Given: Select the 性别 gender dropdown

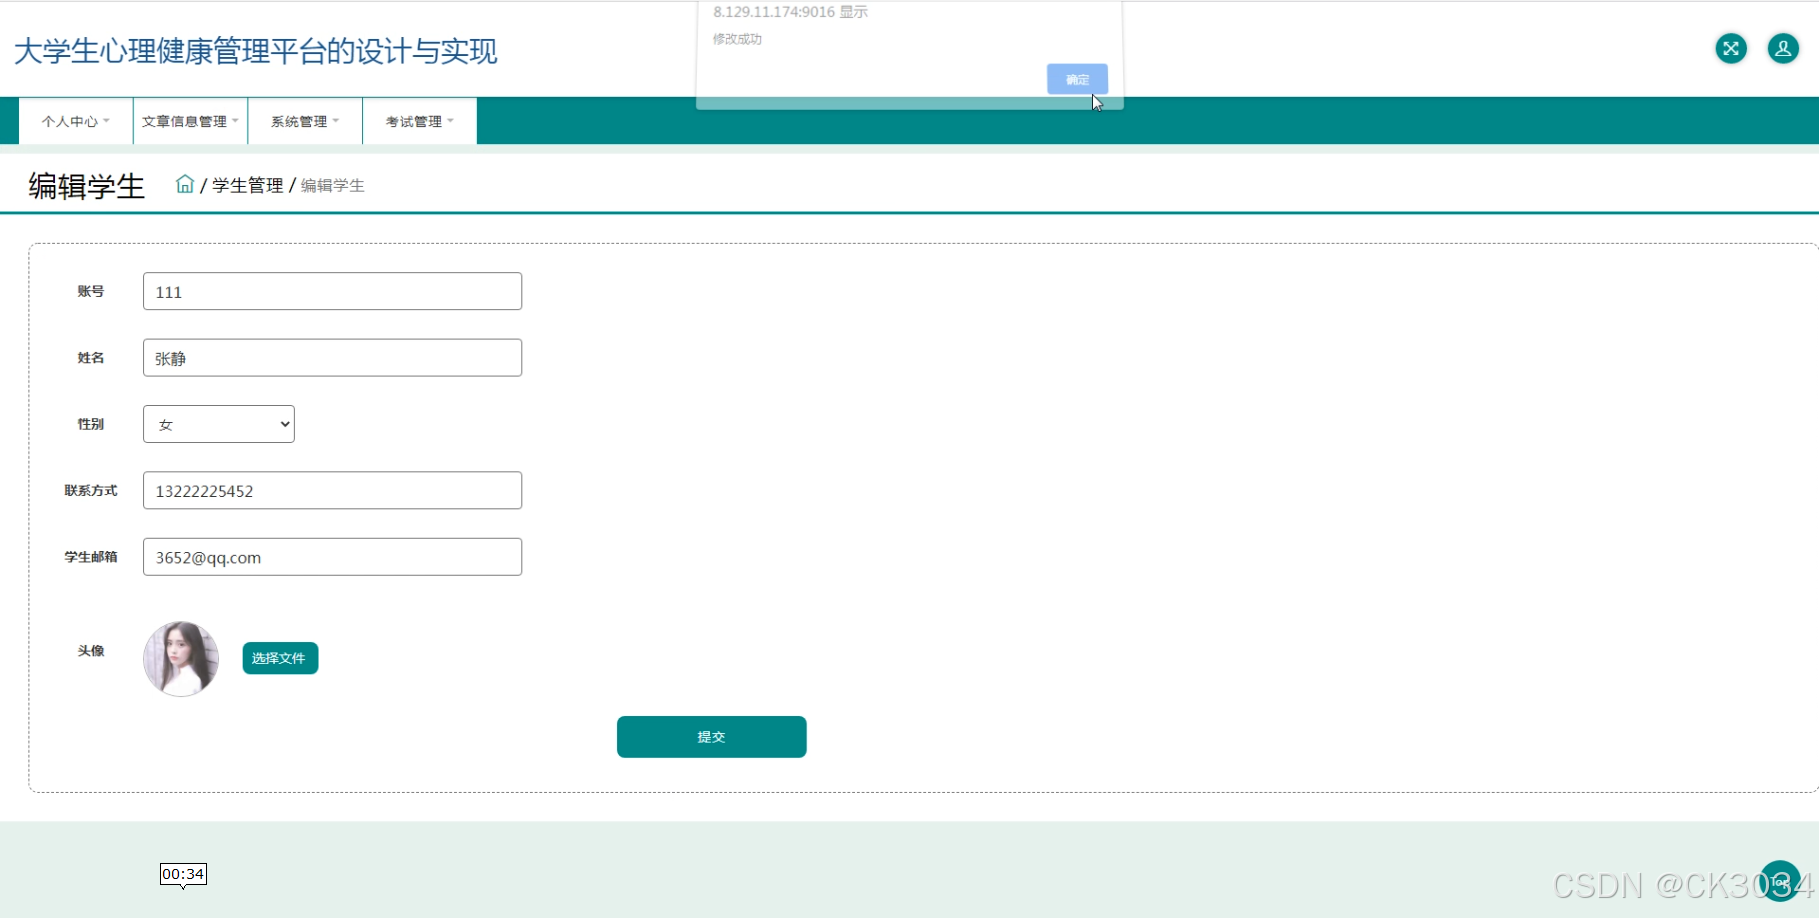Looking at the screenshot, I should coord(218,423).
